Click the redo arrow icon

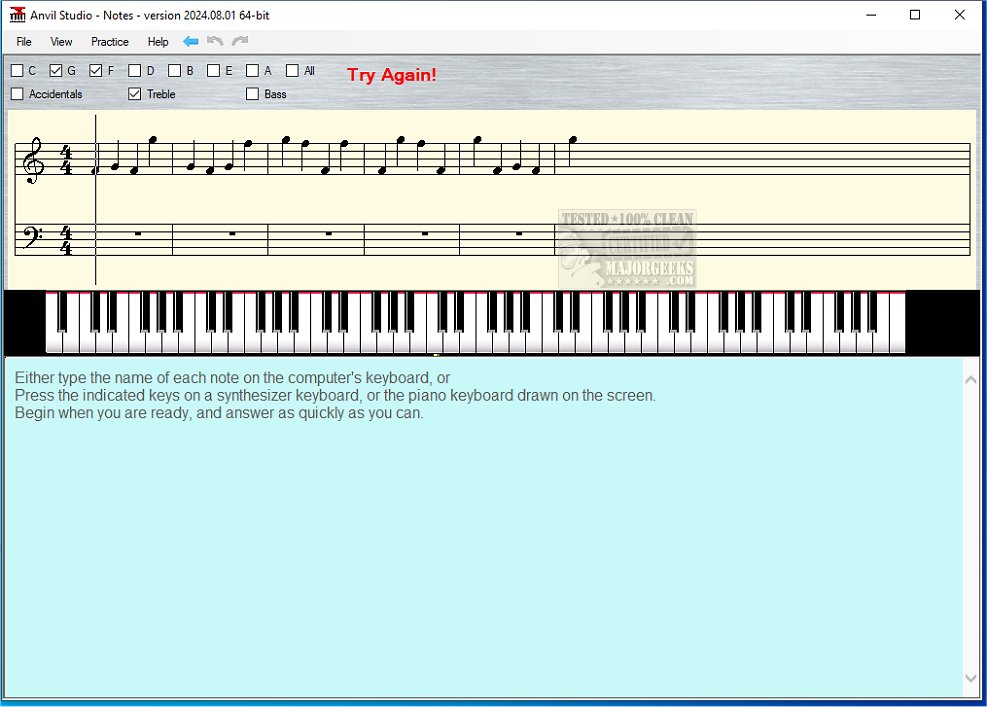239,42
